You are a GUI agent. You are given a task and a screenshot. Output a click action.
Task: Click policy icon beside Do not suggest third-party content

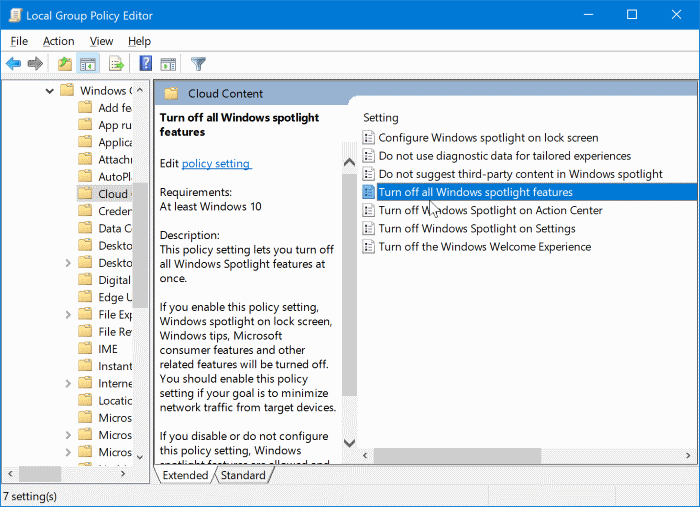[x=368, y=174]
